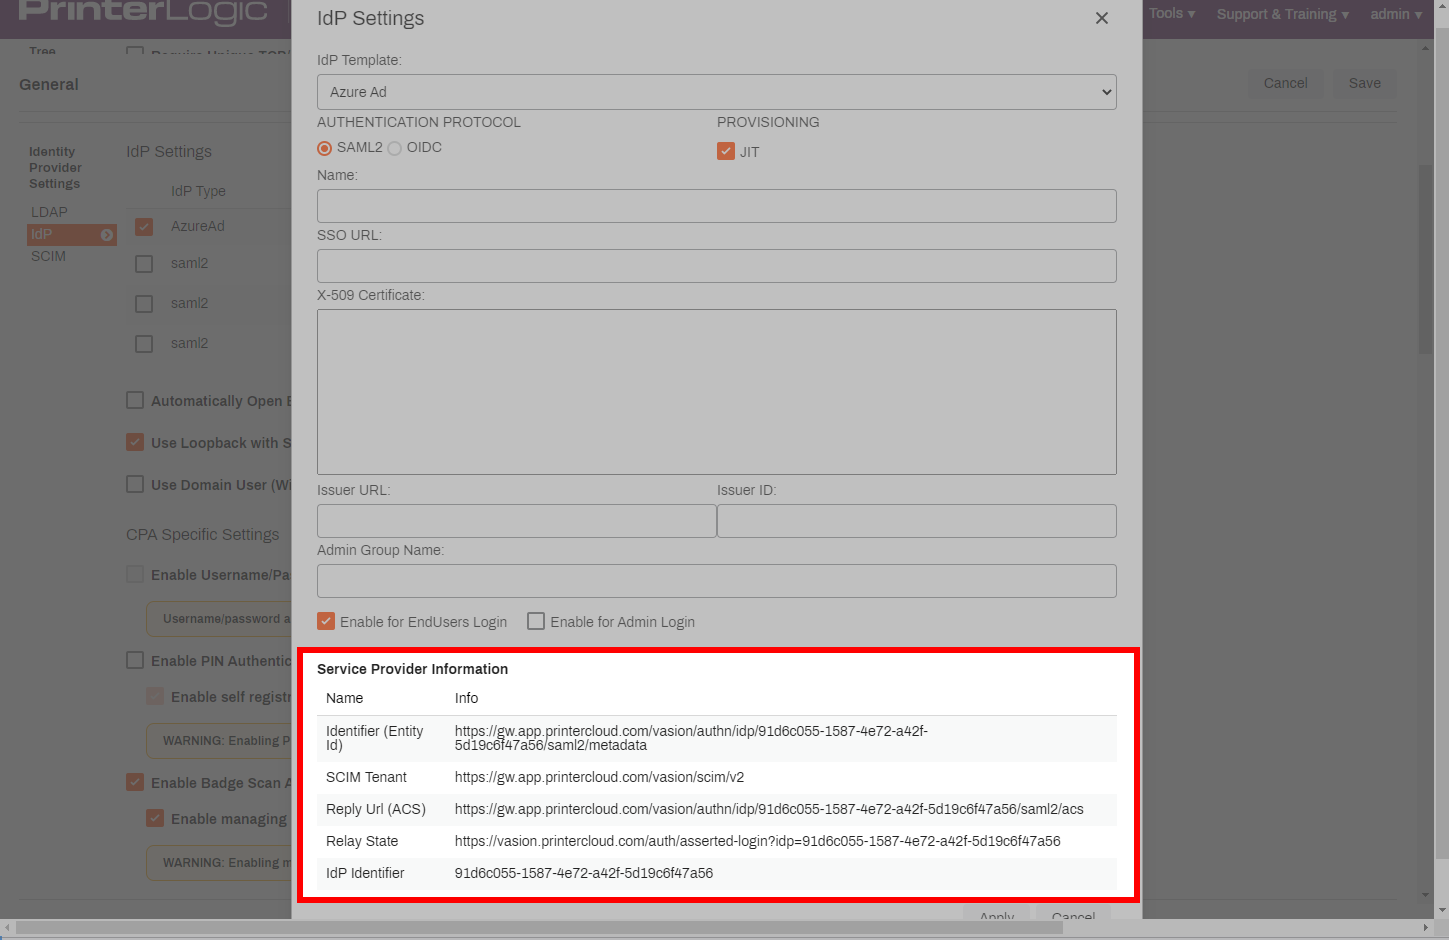Screen dimensions: 1449x940
Task: Uncheck the AzureAd IdP row checkbox
Action: (x=144, y=227)
